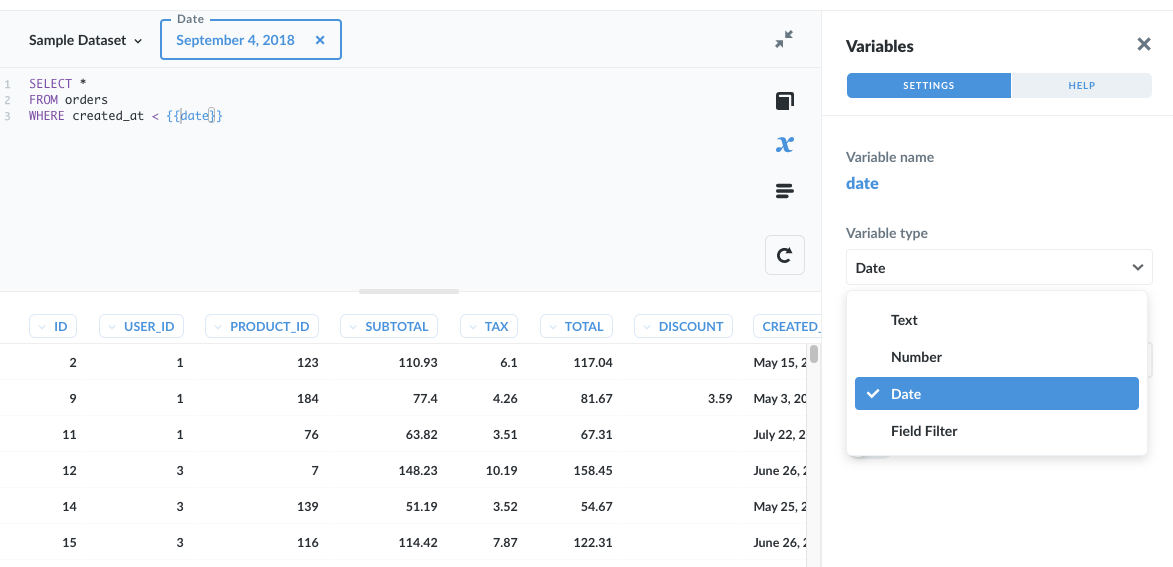Open the Sample Dataset database dropdown
The image size is (1173, 567).
pyautogui.click(x=85, y=41)
